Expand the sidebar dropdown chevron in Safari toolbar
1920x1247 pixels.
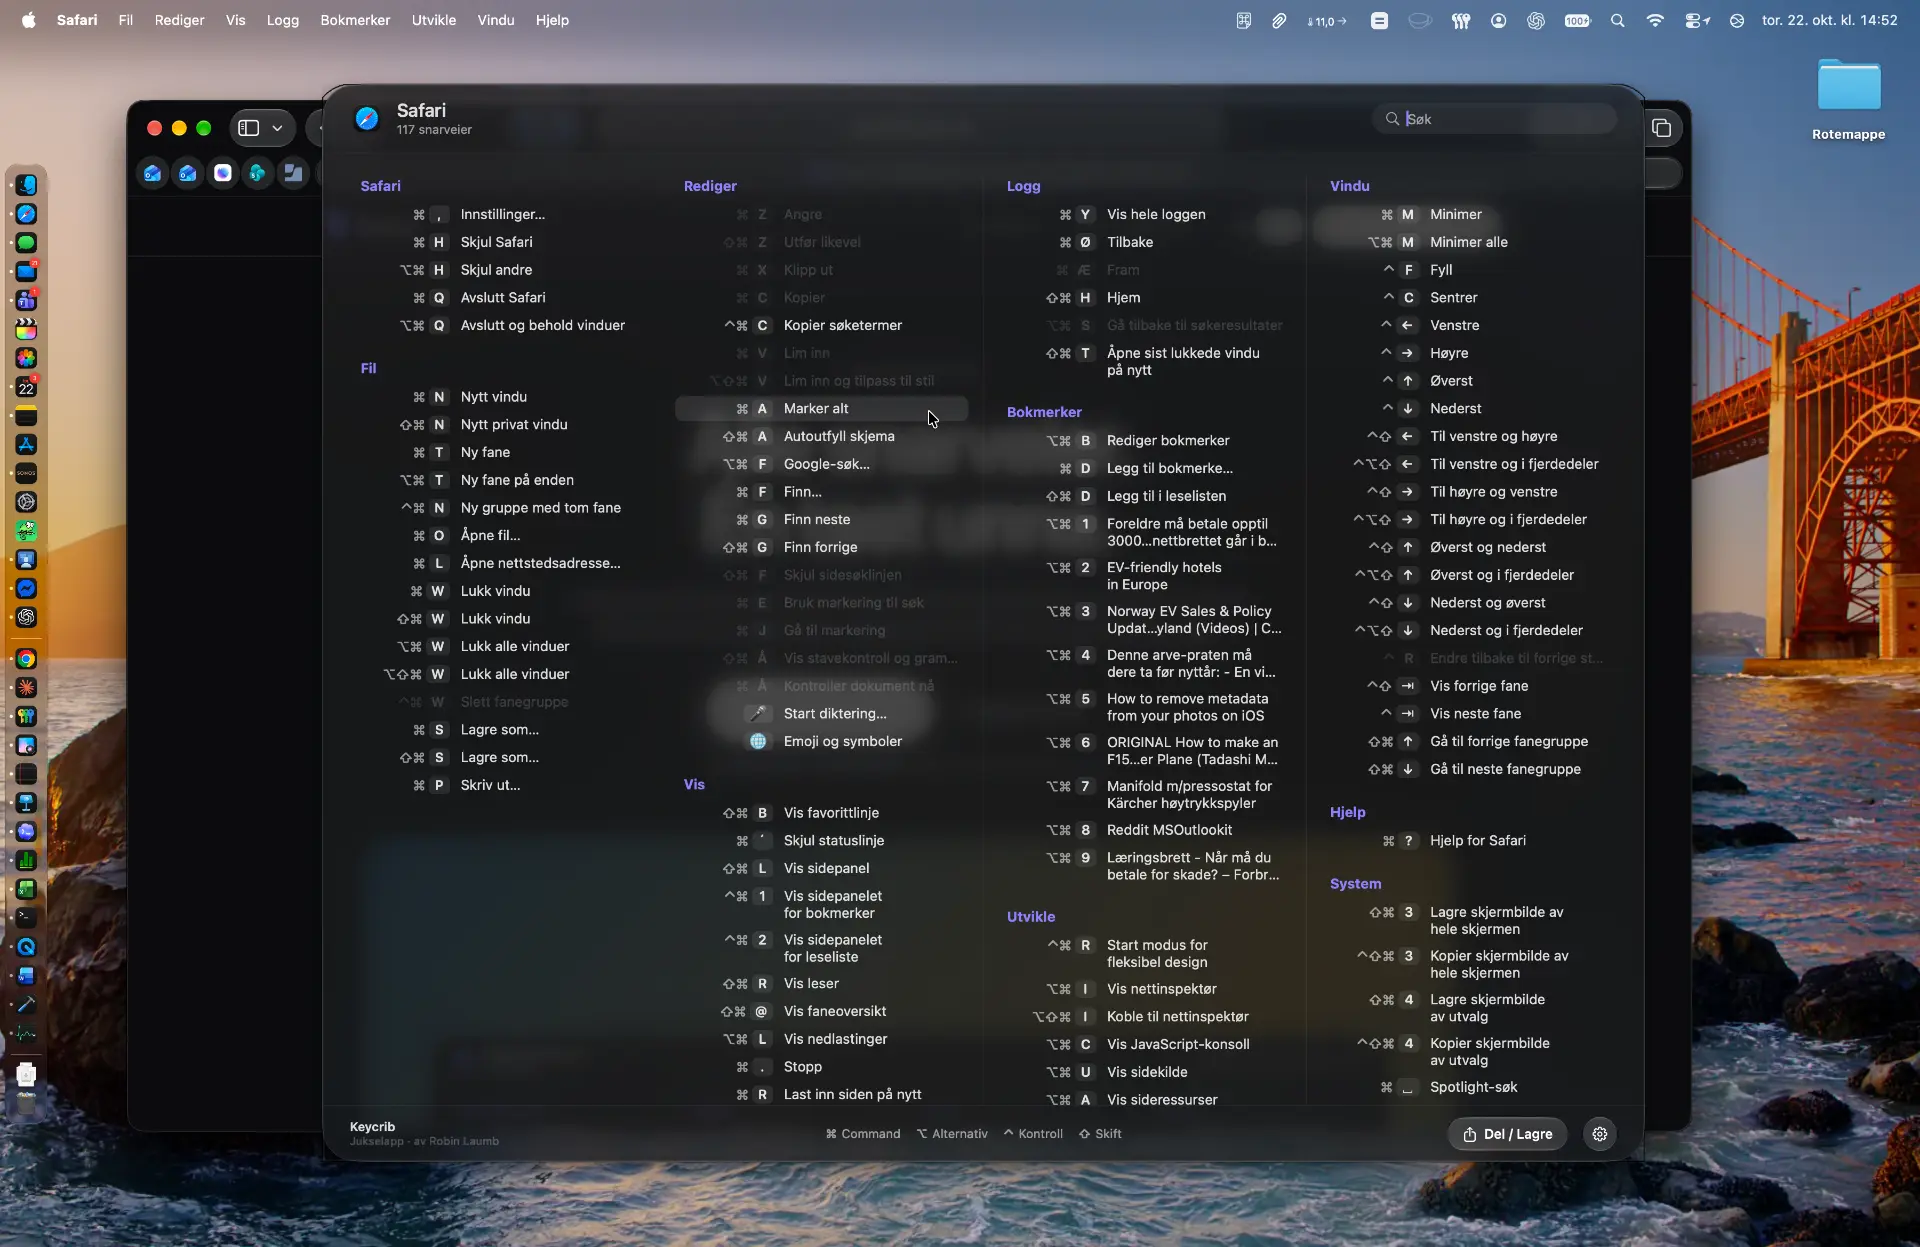click(x=277, y=128)
